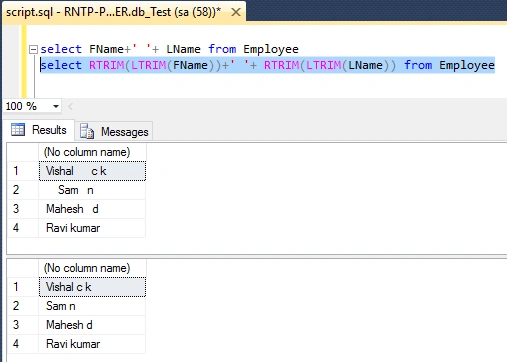Viewport: 507px width, 362px height.
Task: Select the first grid's column header
Action: pos(92,152)
